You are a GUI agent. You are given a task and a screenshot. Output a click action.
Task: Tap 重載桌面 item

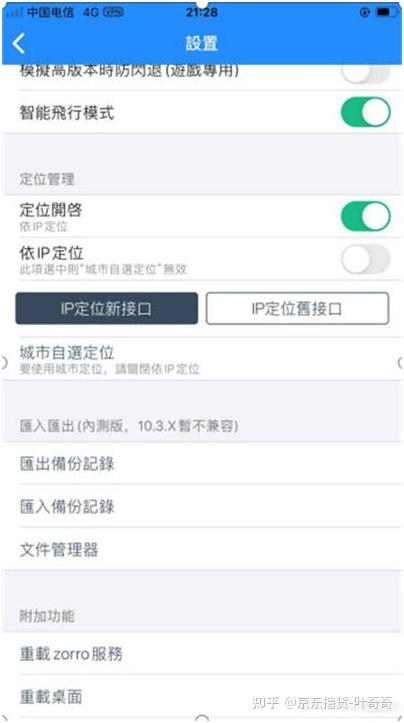click(x=202, y=696)
